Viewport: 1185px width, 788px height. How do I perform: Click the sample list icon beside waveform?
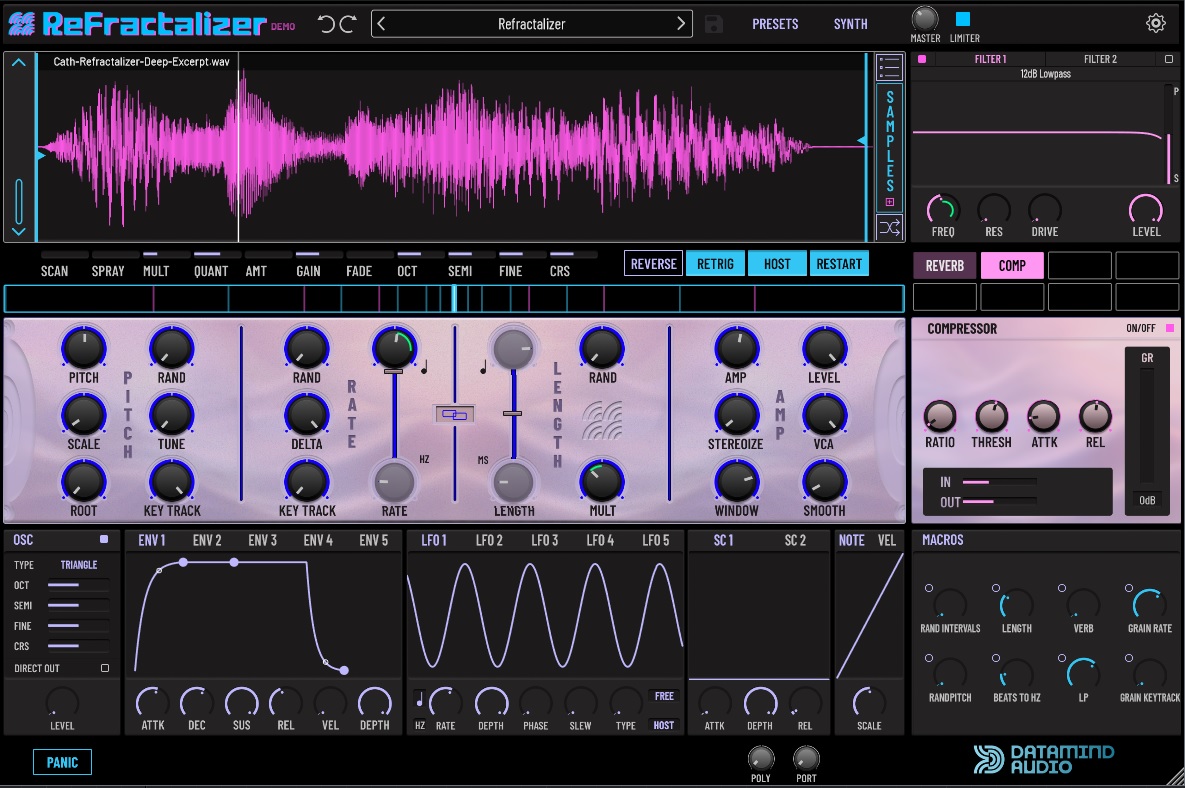click(890, 67)
